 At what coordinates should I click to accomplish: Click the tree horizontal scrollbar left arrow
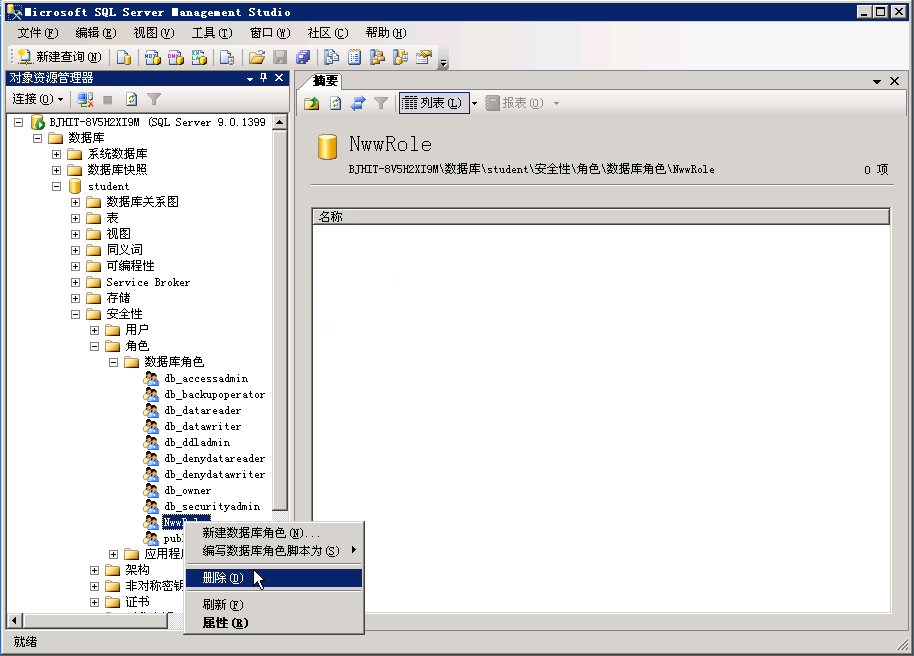[15, 620]
